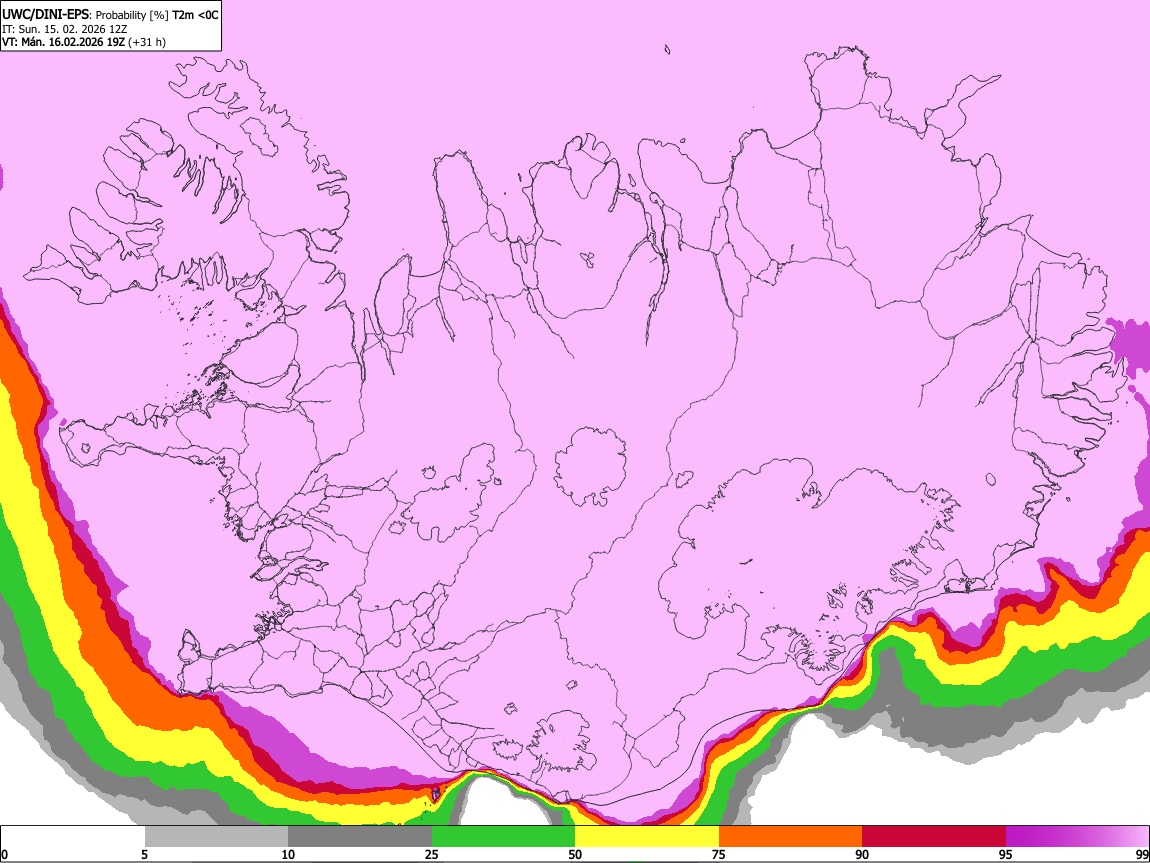Click the 'VT: Mán. 16.02.2026 19Z' line
Screen dimensions: 1150x863
[64, 43]
